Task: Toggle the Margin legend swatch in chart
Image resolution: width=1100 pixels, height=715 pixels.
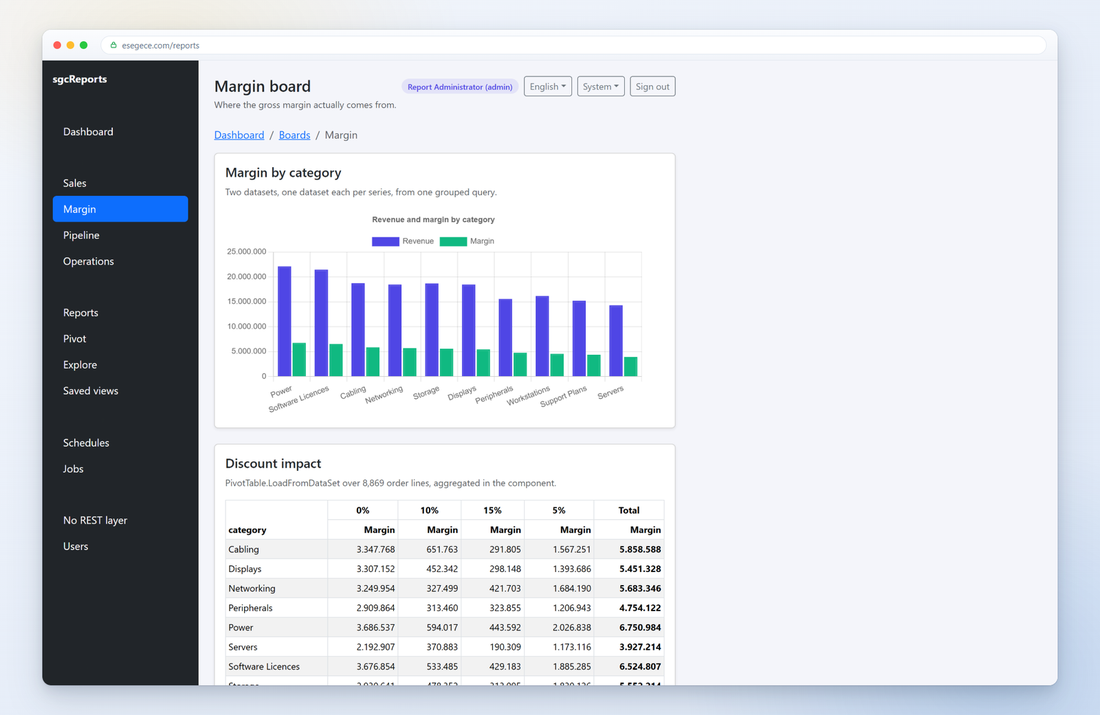Action: click(453, 241)
